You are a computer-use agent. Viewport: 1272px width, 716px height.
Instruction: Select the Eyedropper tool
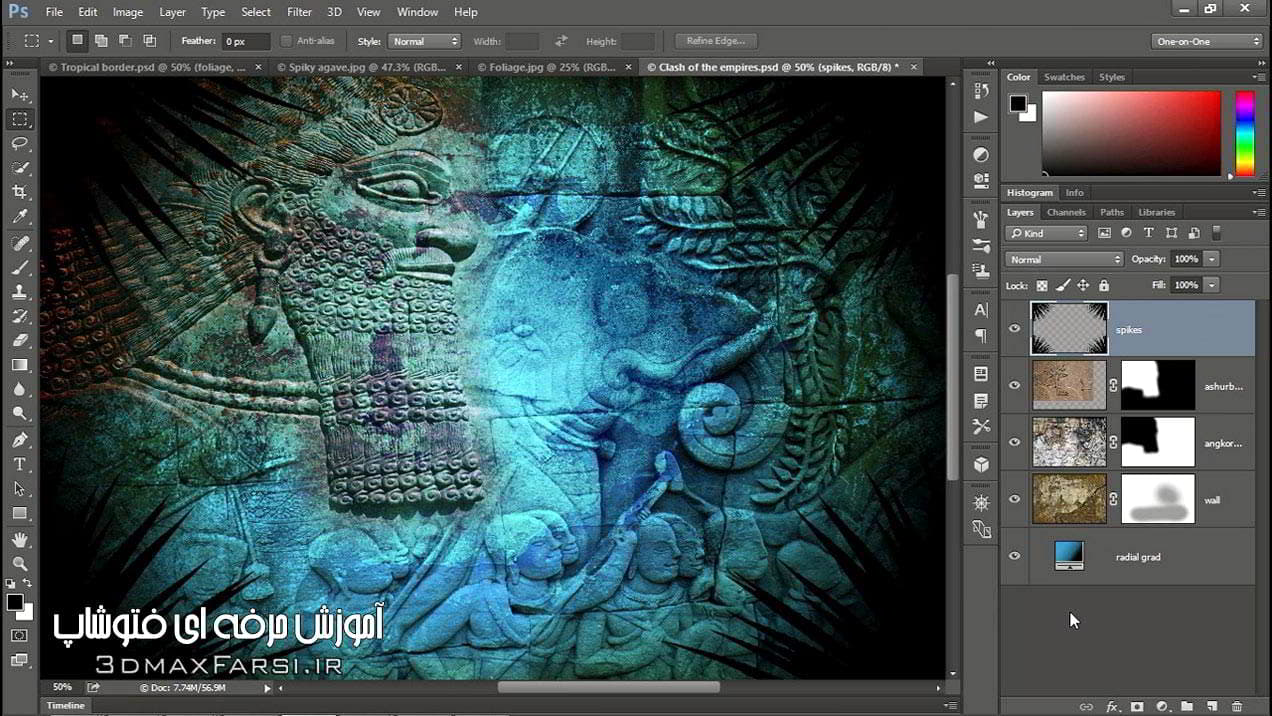[20, 217]
